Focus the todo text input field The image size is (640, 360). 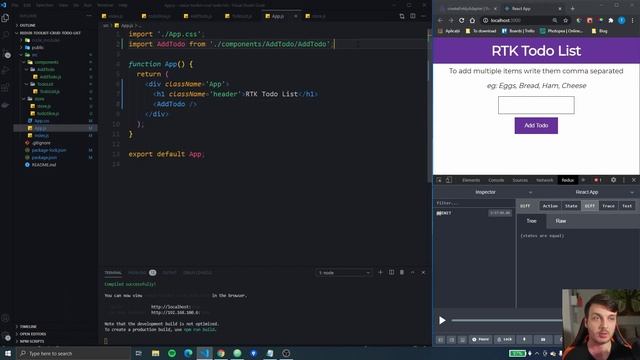(536, 105)
